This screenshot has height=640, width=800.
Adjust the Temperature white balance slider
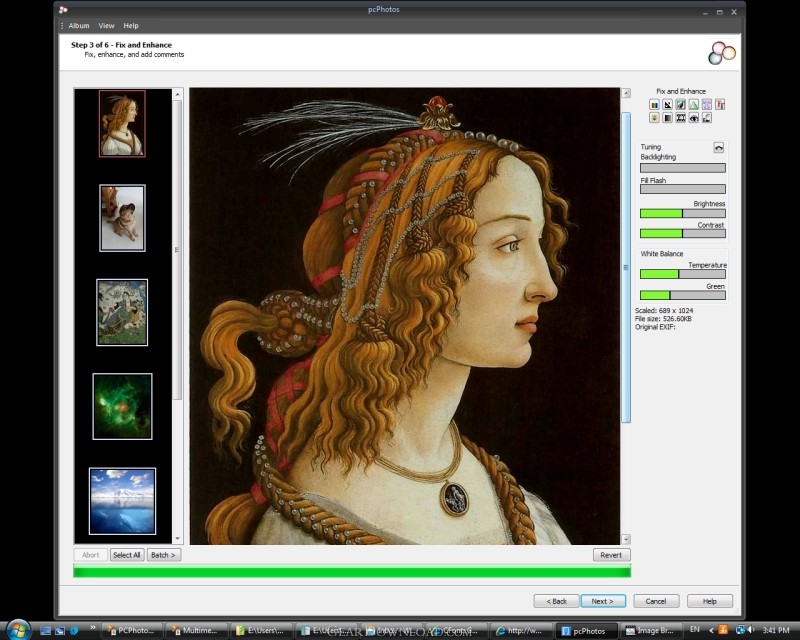683,274
